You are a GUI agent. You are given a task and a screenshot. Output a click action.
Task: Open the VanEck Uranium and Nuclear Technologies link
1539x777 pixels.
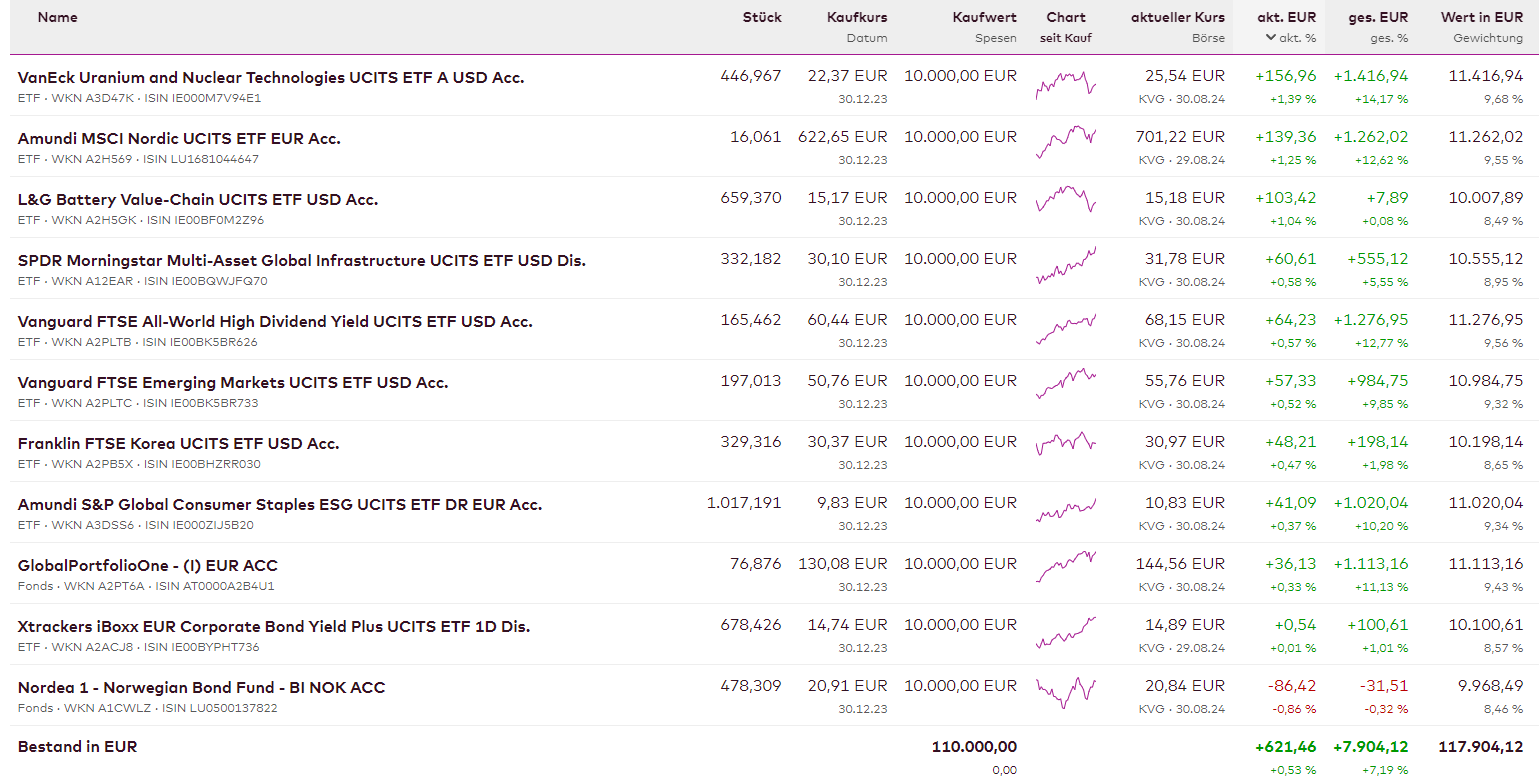tap(271, 78)
